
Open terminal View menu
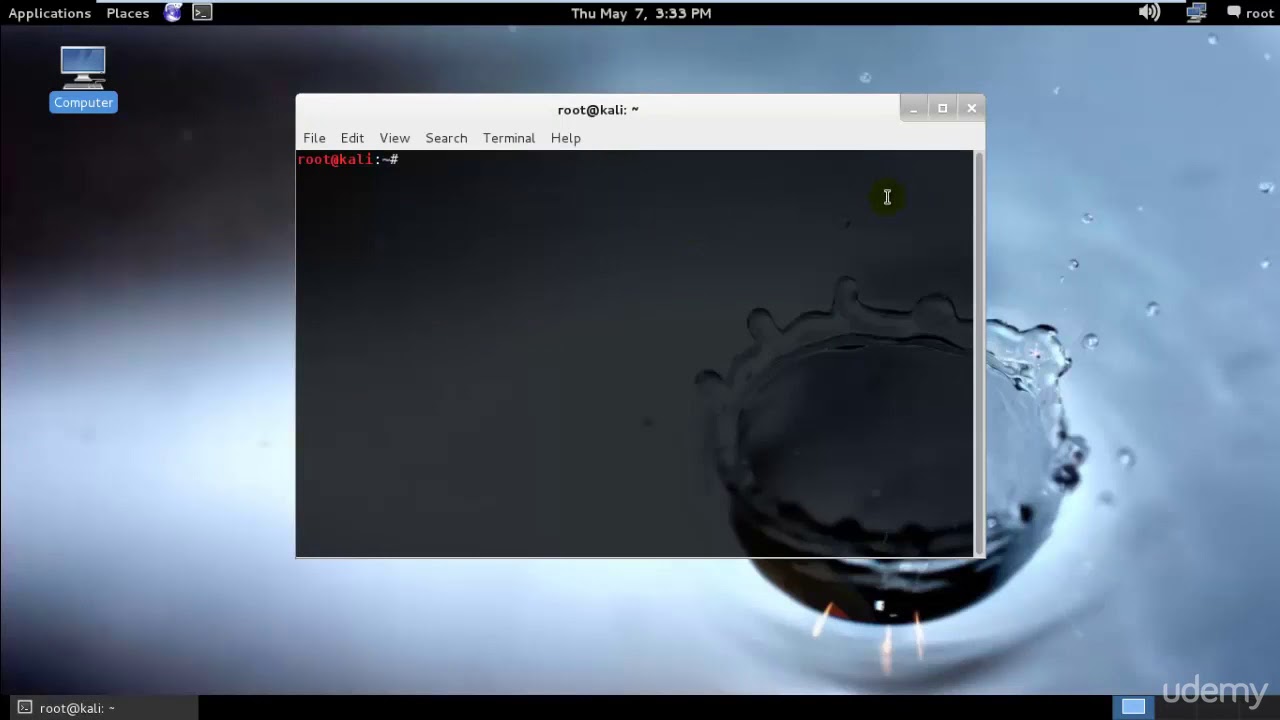point(394,138)
